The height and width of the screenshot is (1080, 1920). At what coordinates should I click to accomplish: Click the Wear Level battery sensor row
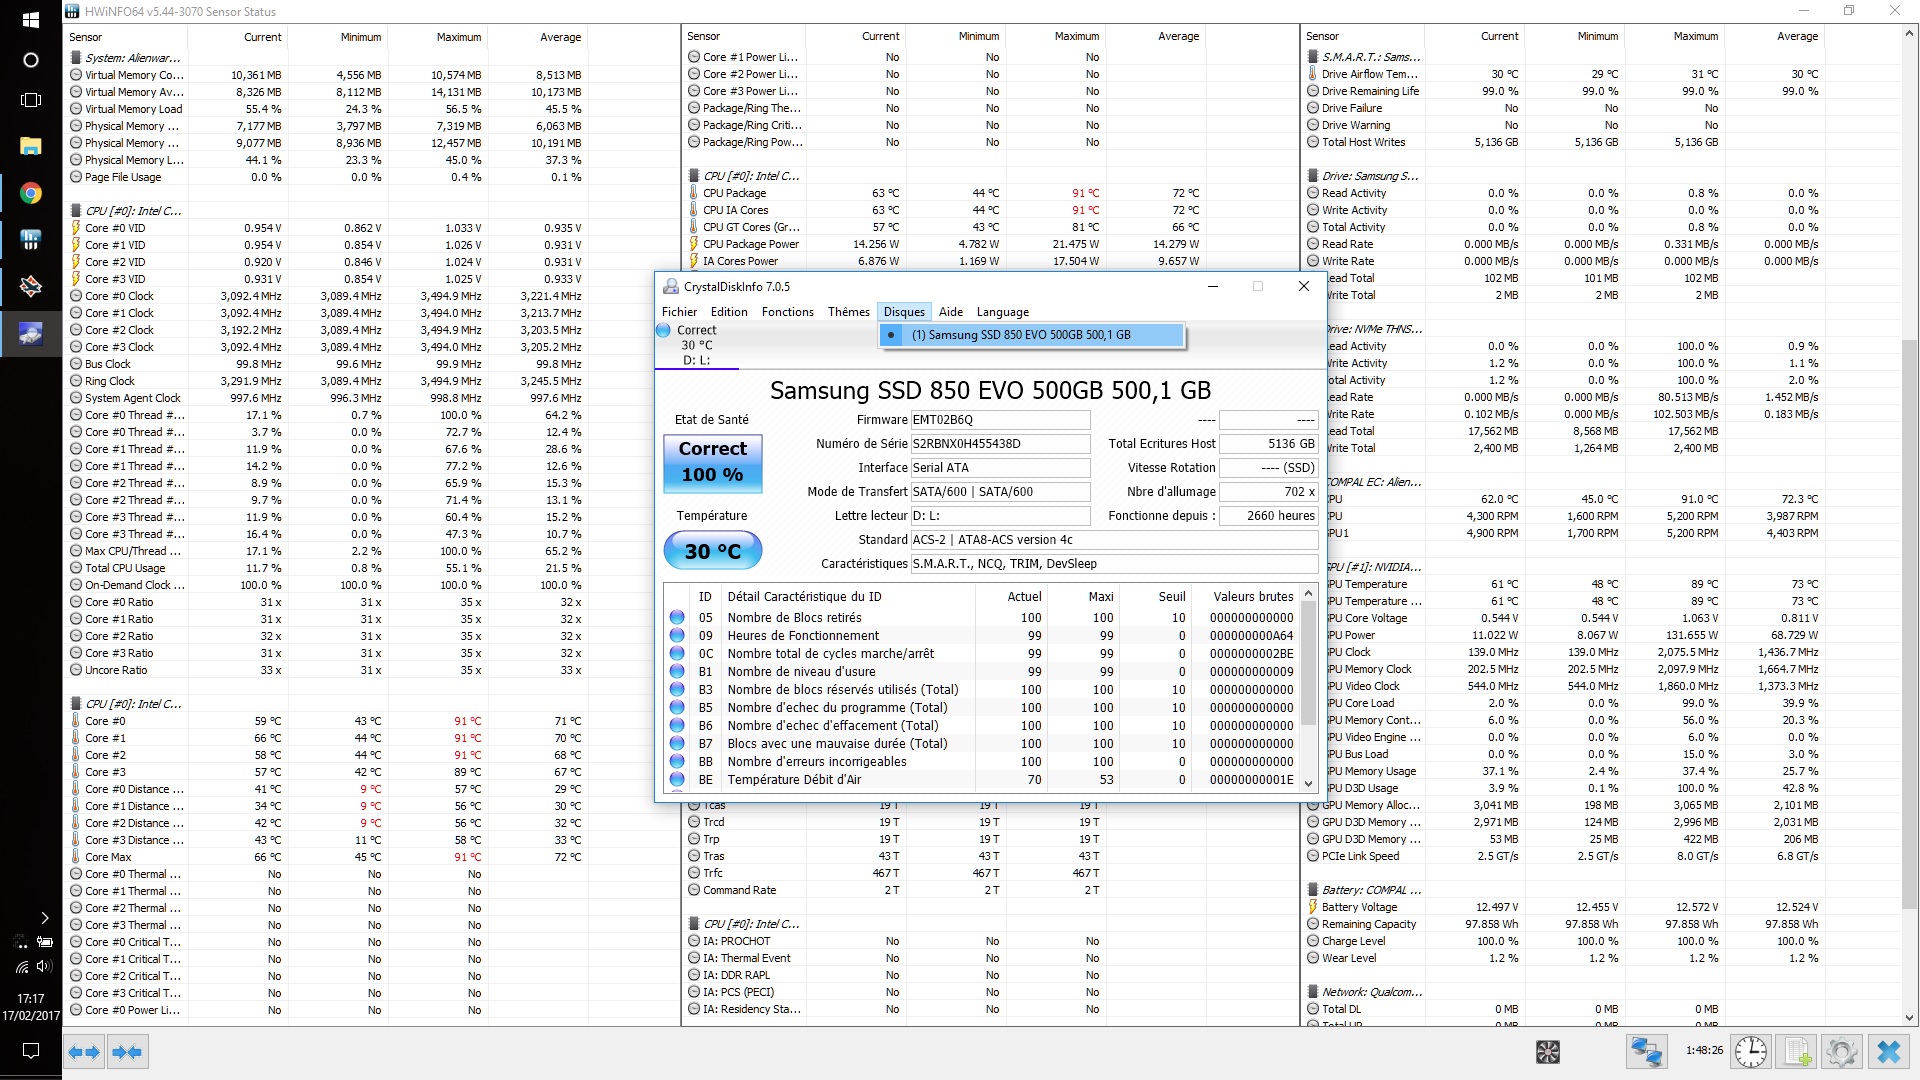pos(1563,958)
